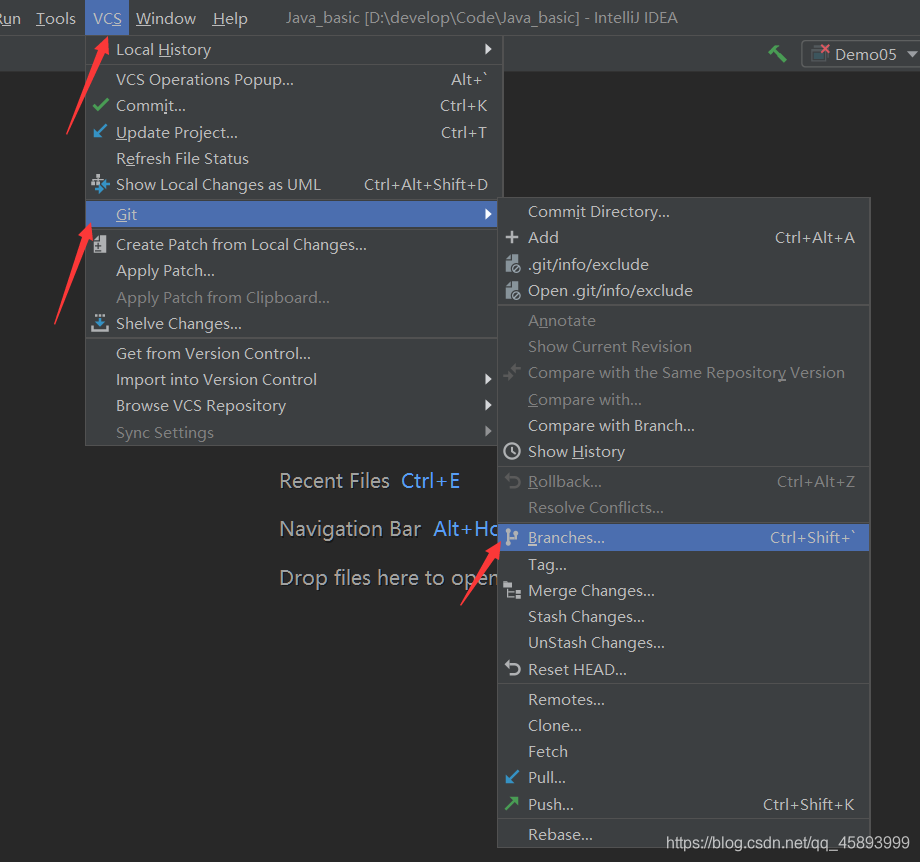Click the Git submenu arrow

pos(488,214)
